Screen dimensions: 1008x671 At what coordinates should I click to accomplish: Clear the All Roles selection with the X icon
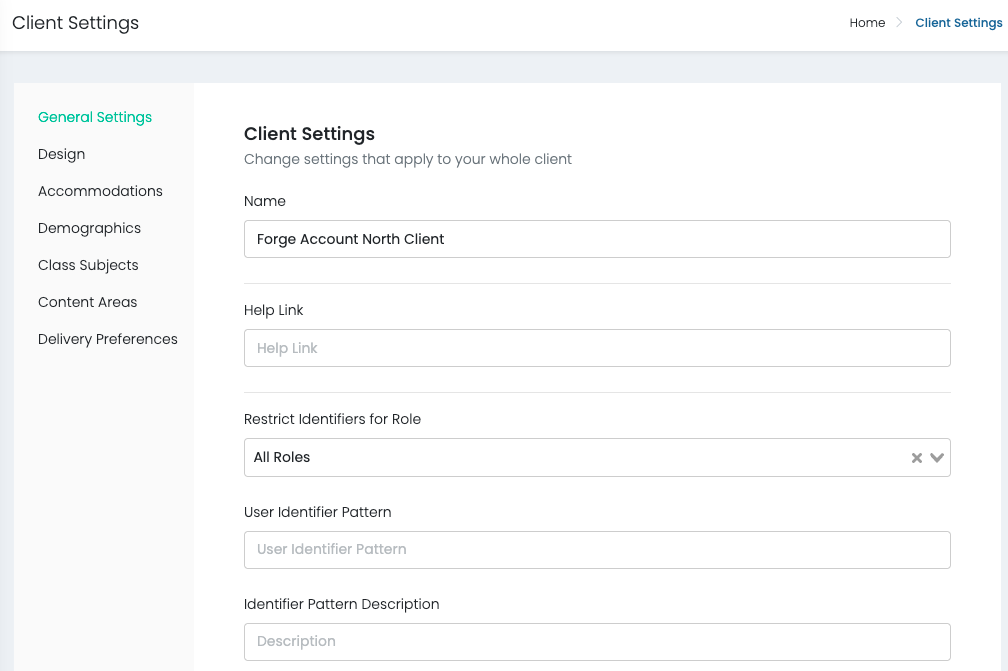[x=916, y=458]
